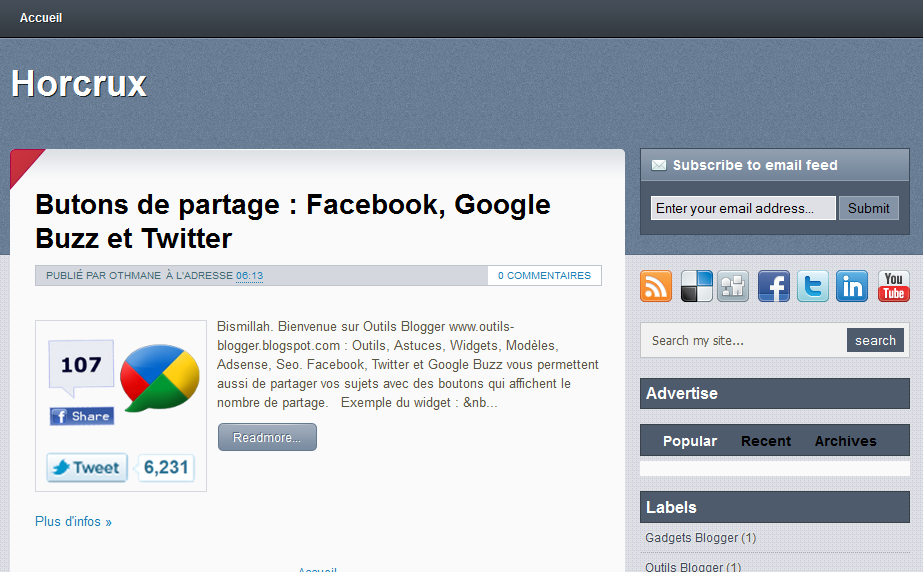Image resolution: width=923 pixels, height=572 pixels.
Task: Click the Facebook Share button in thumbnail
Action: pos(82,416)
